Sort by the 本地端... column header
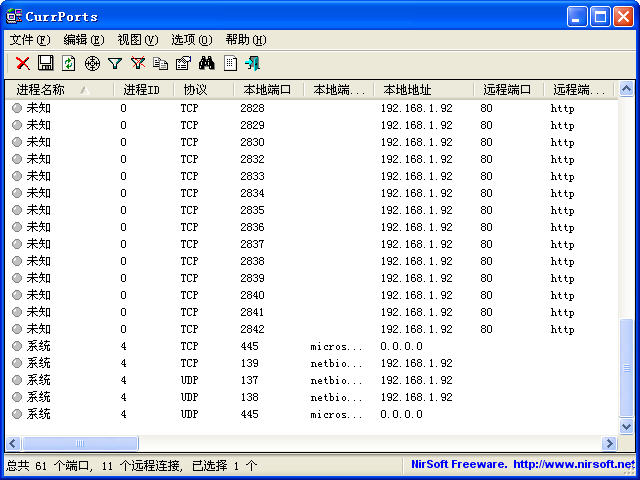 339,89
